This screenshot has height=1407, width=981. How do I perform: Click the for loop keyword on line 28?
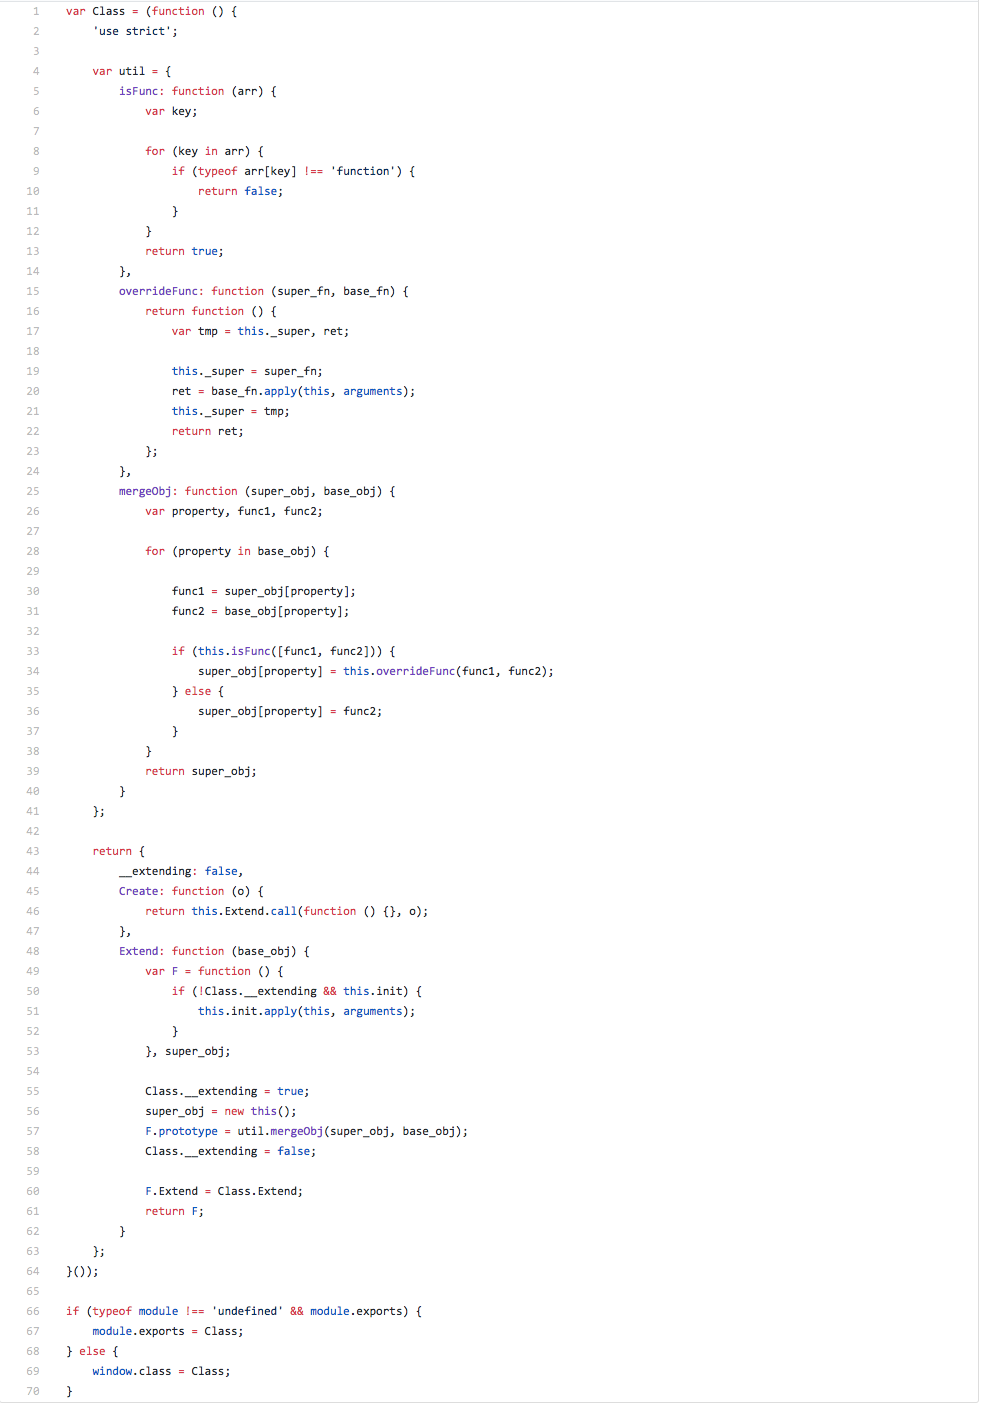(x=155, y=551)
